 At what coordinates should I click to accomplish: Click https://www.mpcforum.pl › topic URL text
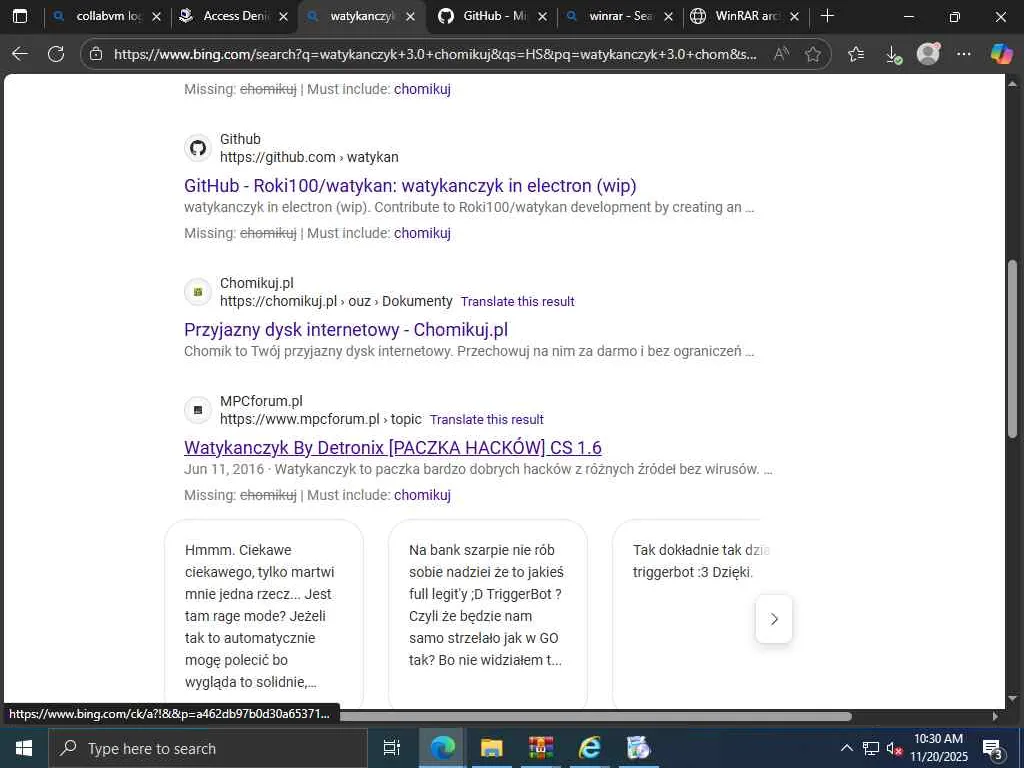pos(321,419)
